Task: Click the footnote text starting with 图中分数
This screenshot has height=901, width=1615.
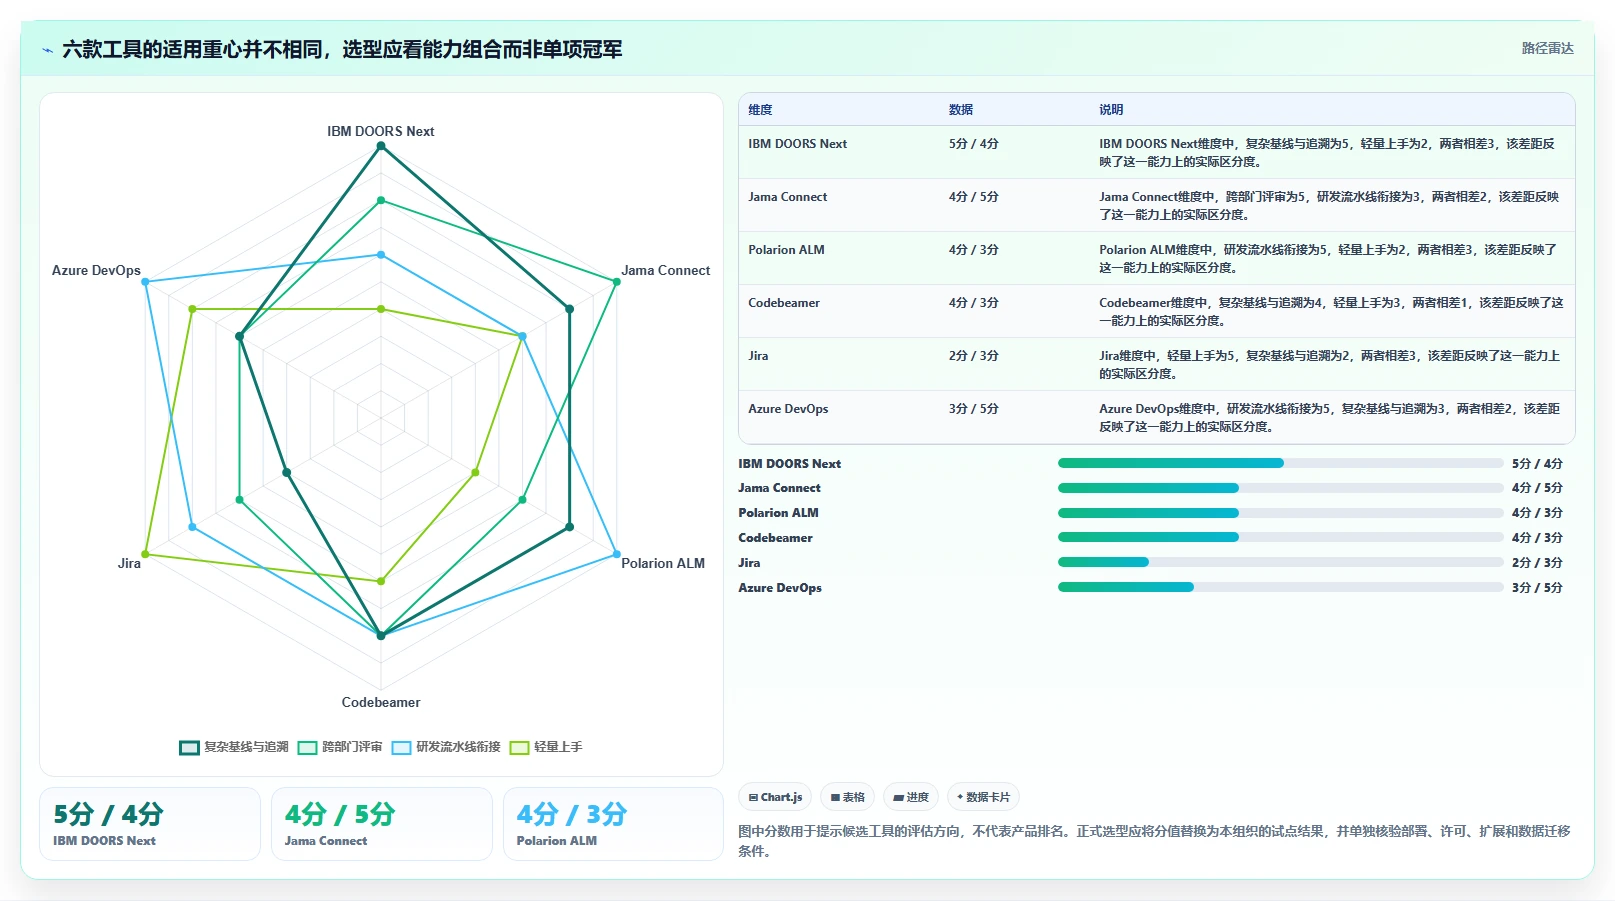Action: (1154, 841)
